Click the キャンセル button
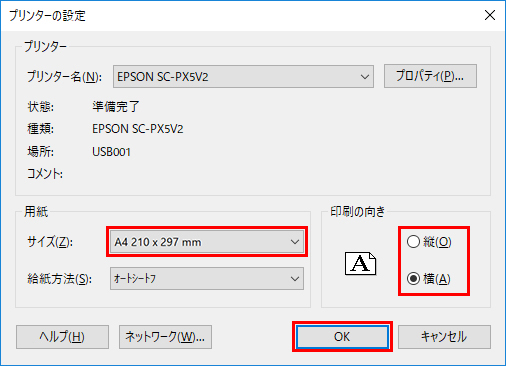Image resolution: width=506 pixels, height=366 pixels. point(444,337)
